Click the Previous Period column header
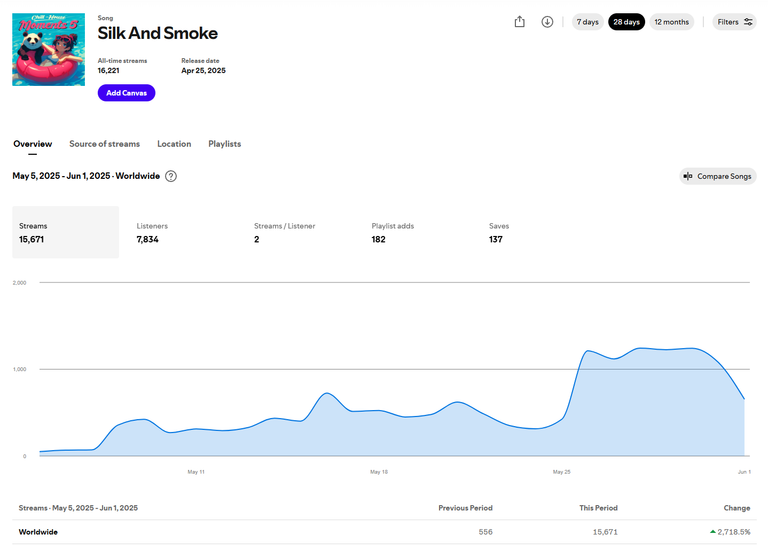768x559 pixels. pyautogui.click(x=465, y=508)
